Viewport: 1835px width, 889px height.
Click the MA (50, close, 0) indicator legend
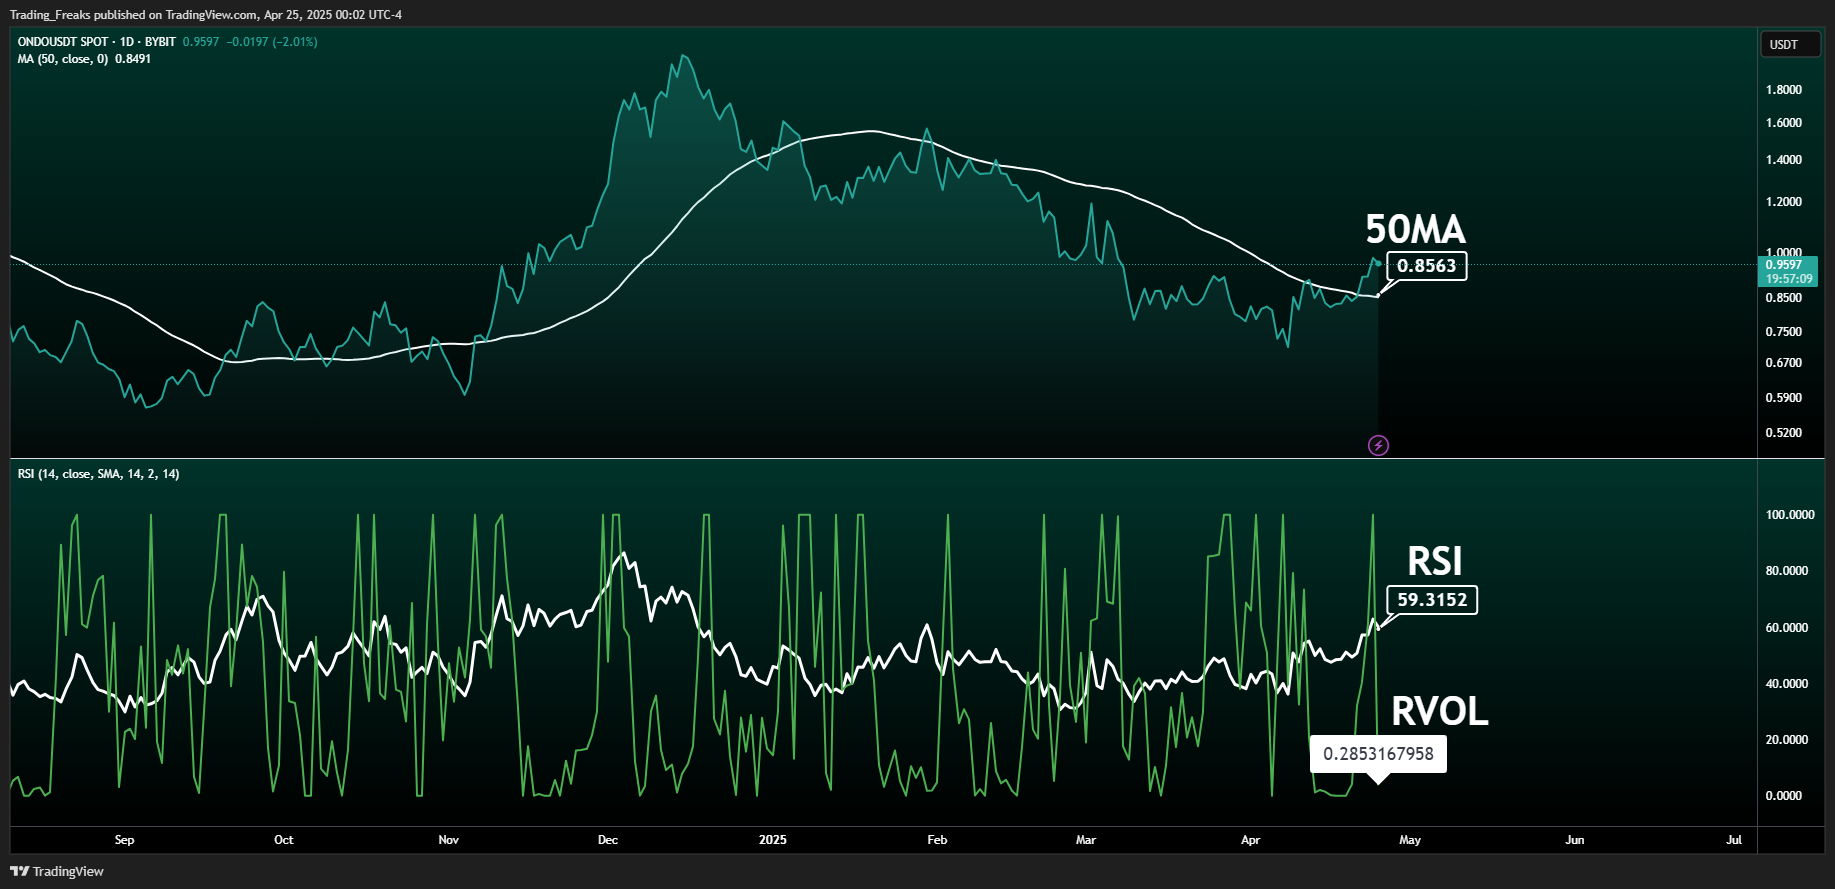coord(84,59)
